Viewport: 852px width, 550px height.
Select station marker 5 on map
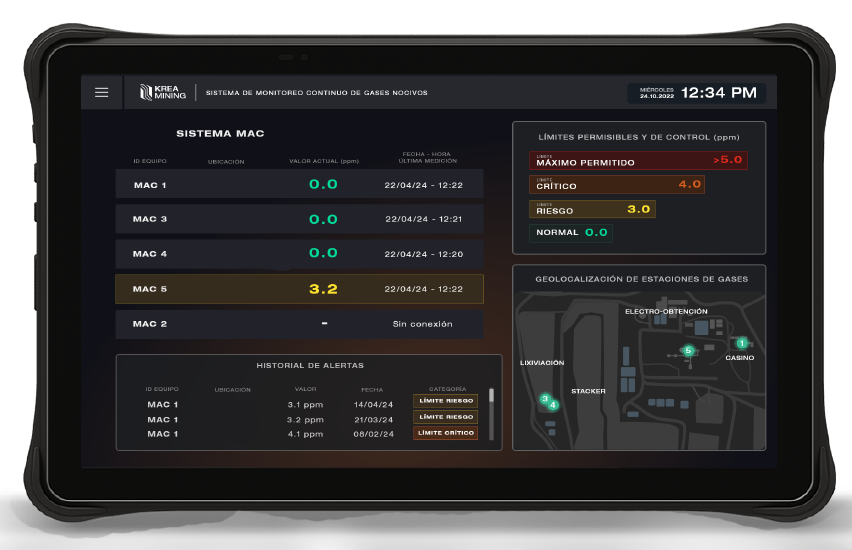coord(688,351)
